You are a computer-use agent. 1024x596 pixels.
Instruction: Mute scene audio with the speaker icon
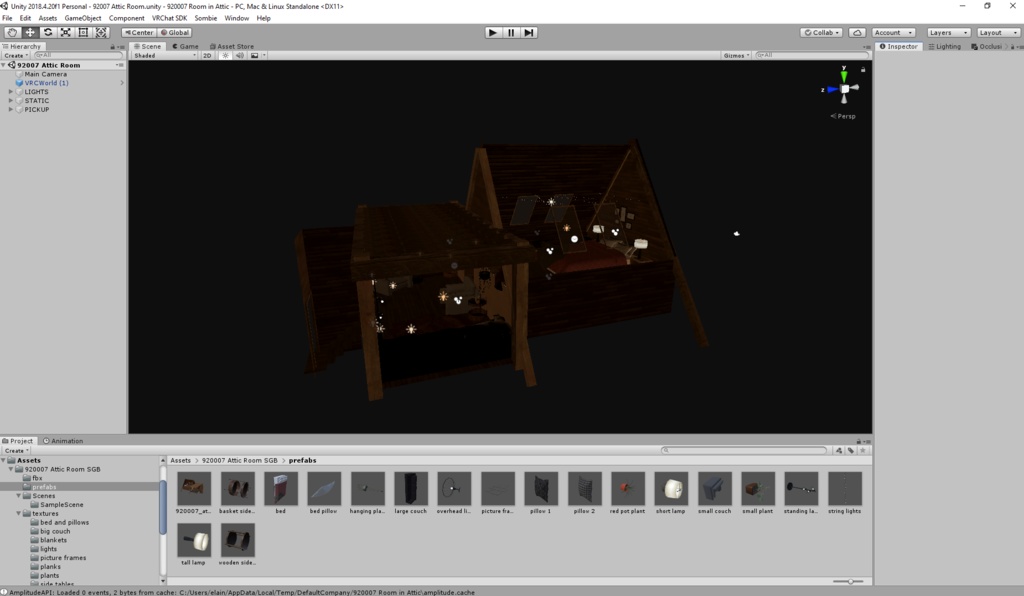tap(241, 55)
